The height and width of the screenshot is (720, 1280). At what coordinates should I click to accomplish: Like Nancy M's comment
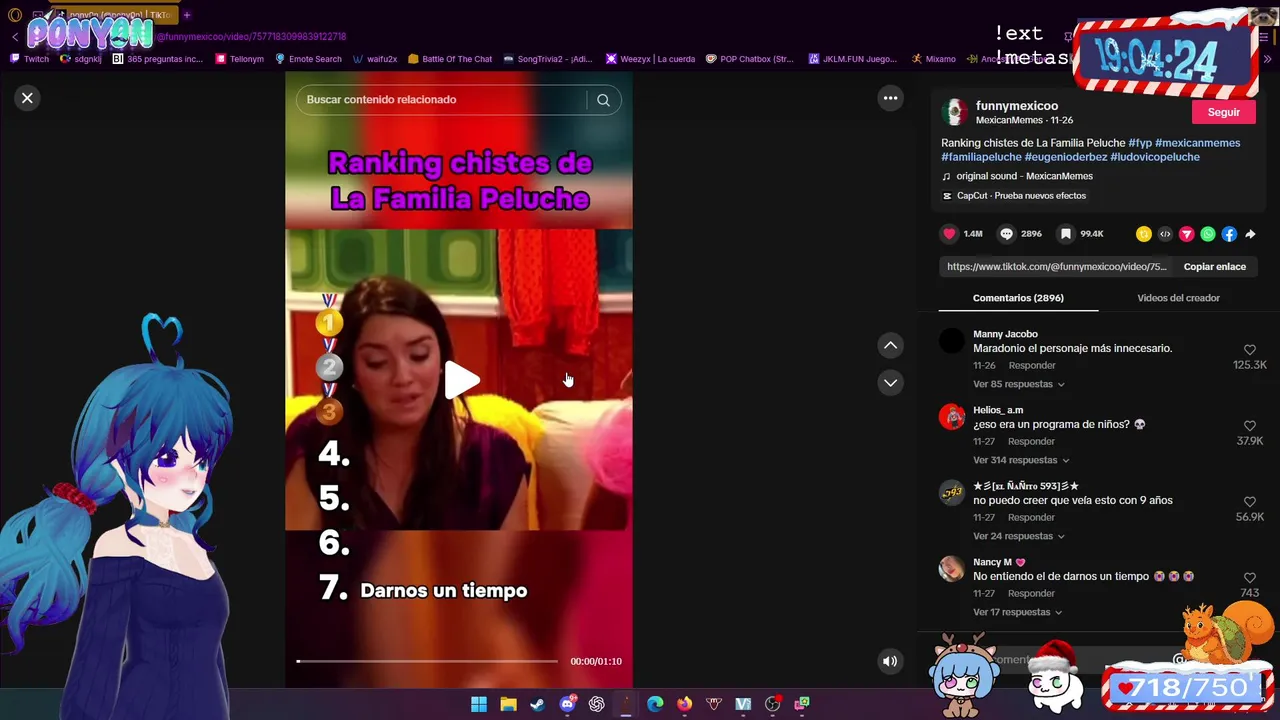1249,578
